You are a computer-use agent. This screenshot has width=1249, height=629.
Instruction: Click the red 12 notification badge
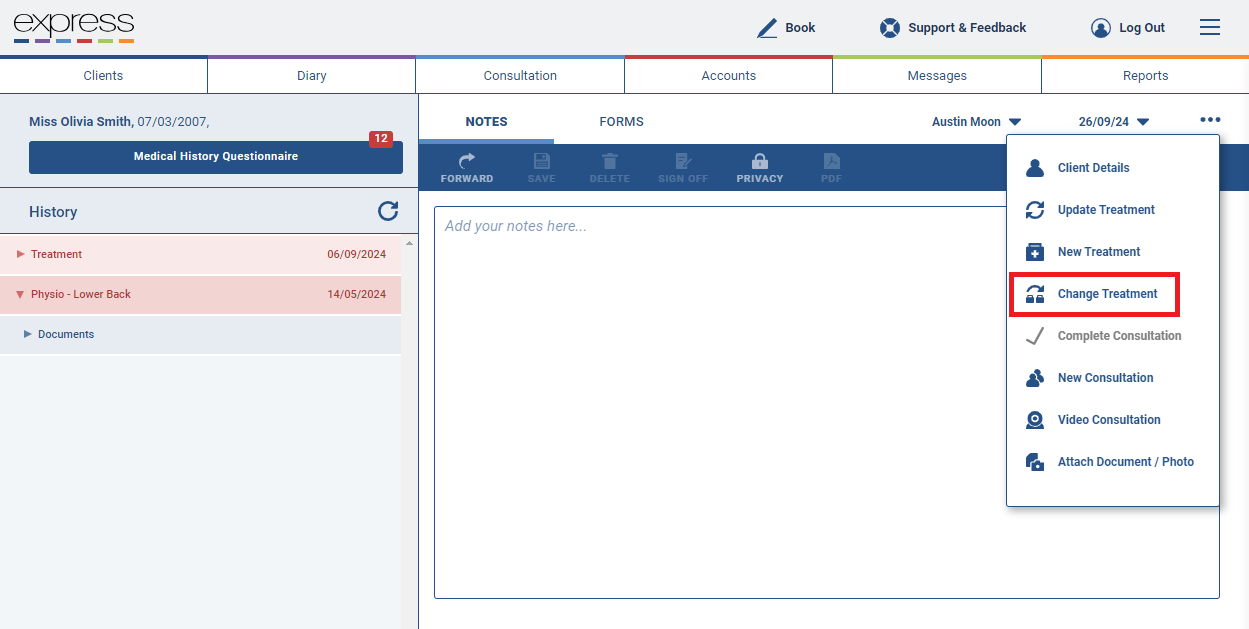(x=380, y=139)
